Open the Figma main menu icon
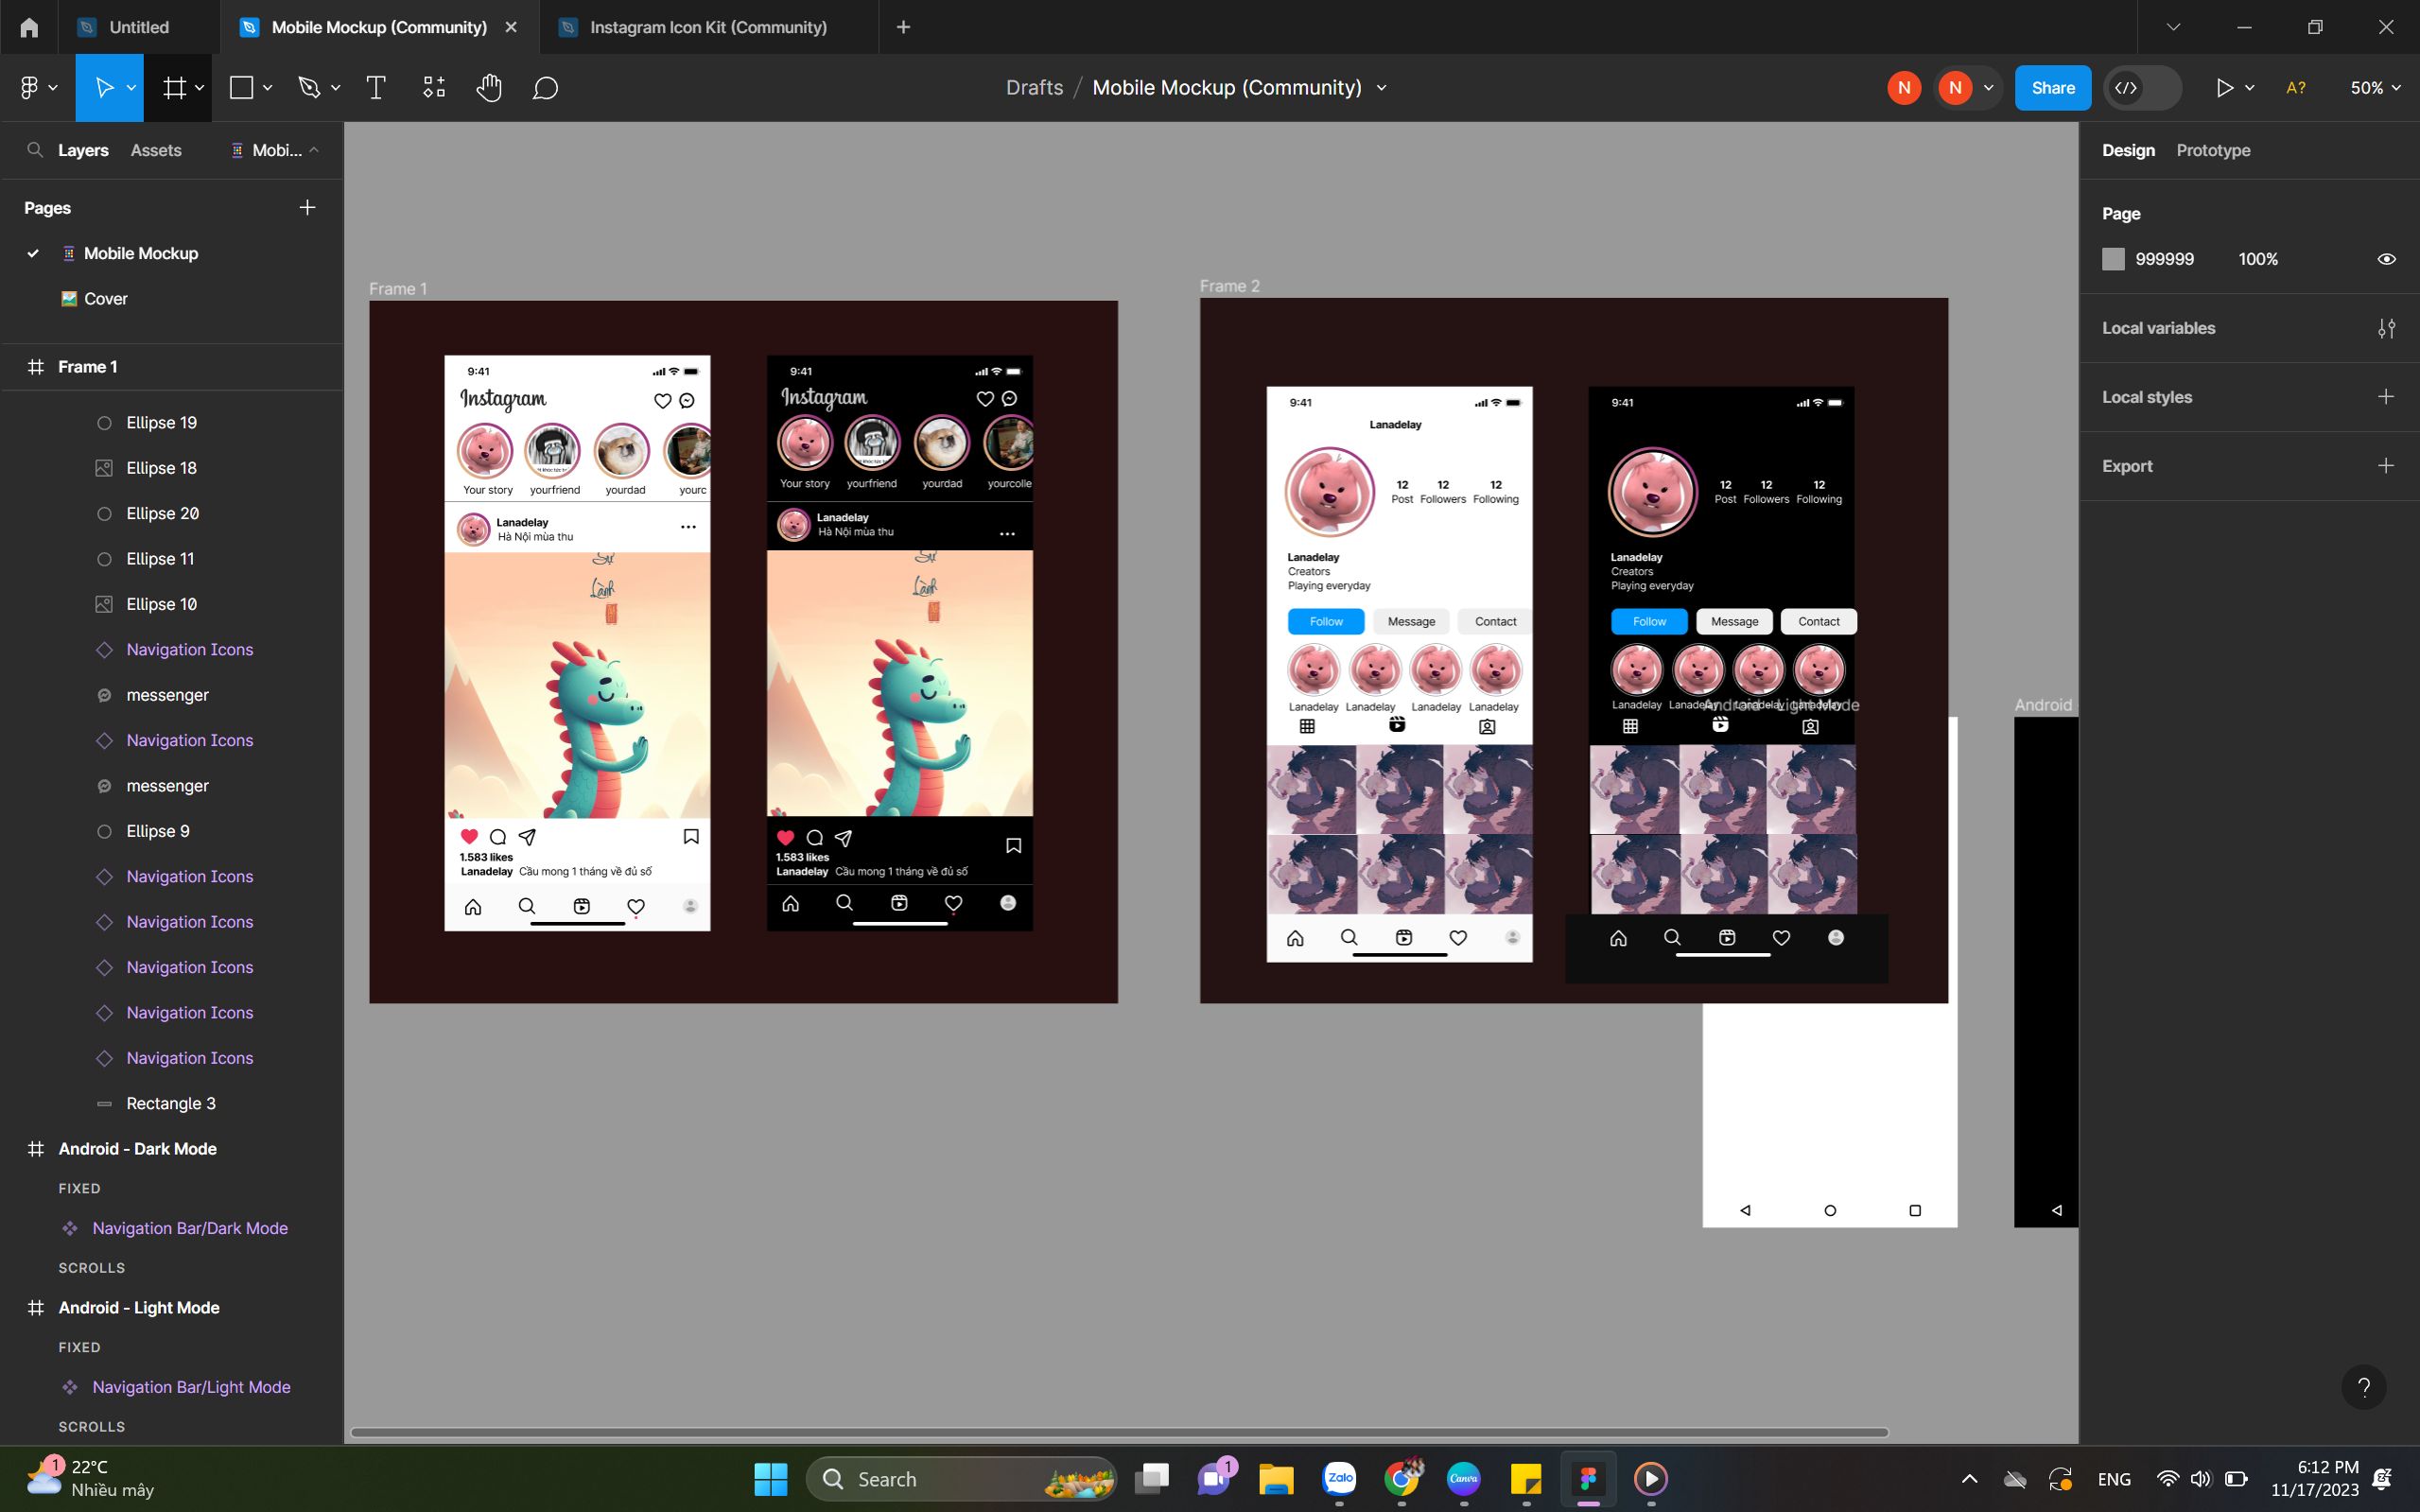This screenshot has height=1512, width=2420. coord(29,88)
